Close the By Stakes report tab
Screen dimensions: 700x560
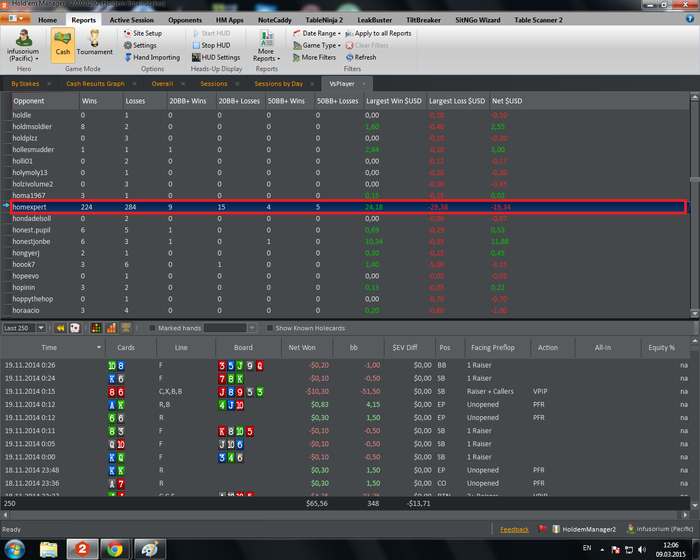click(49, 84)
